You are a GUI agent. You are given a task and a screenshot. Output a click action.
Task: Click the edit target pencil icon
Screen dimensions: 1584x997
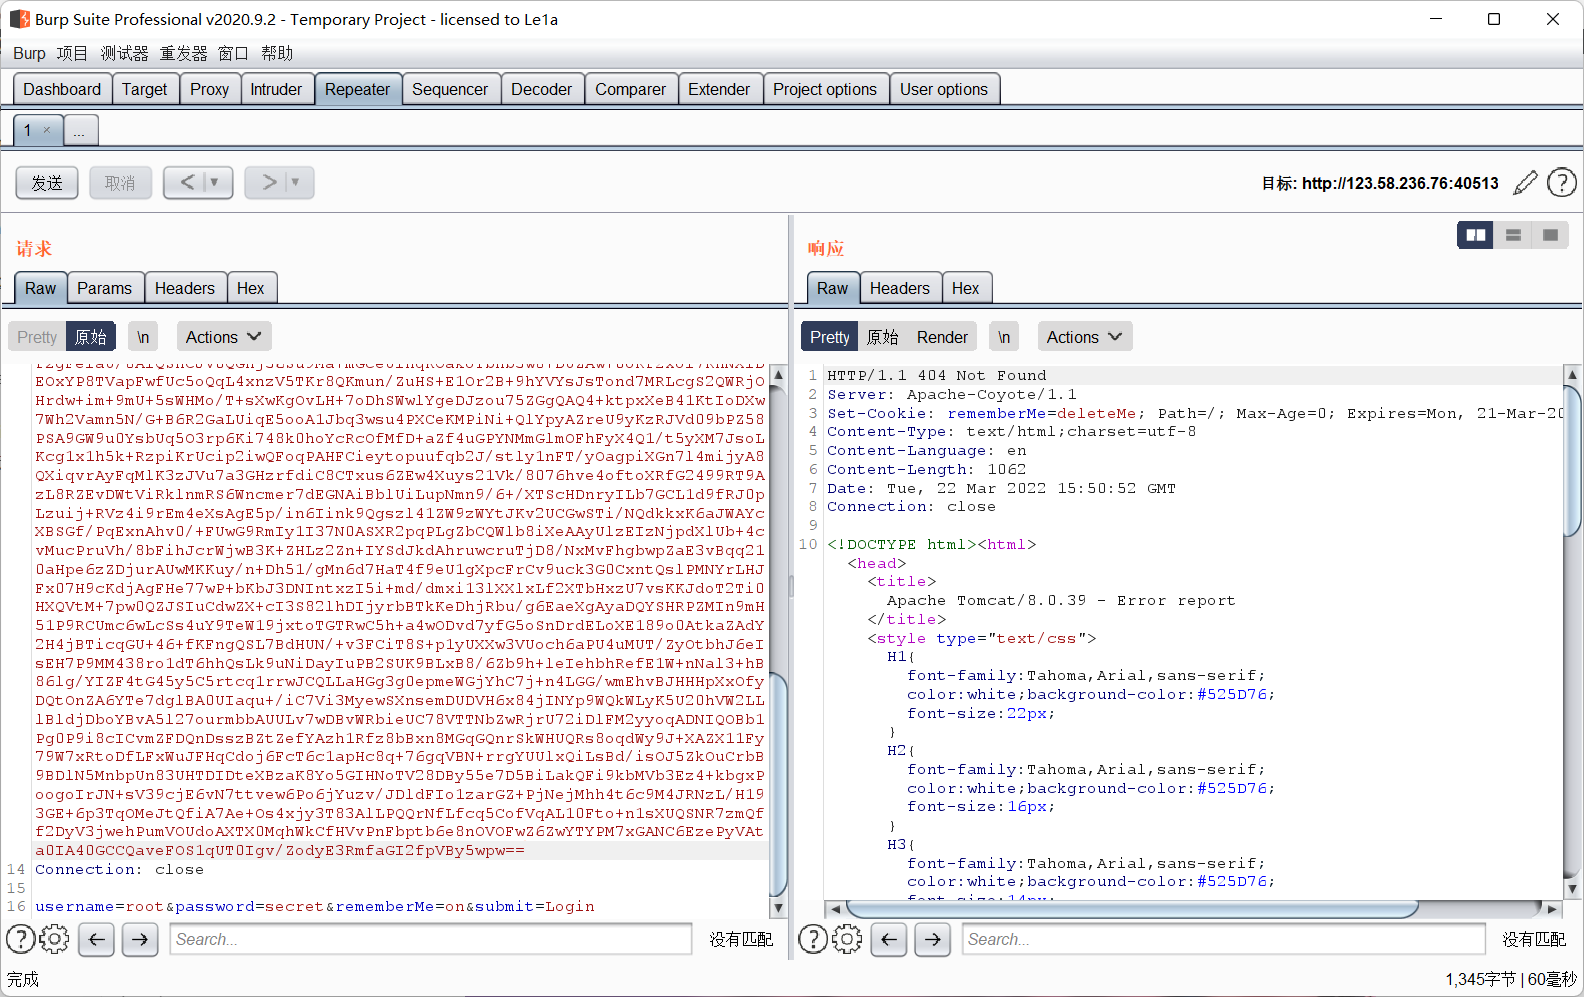click(x=1525, y=183)
